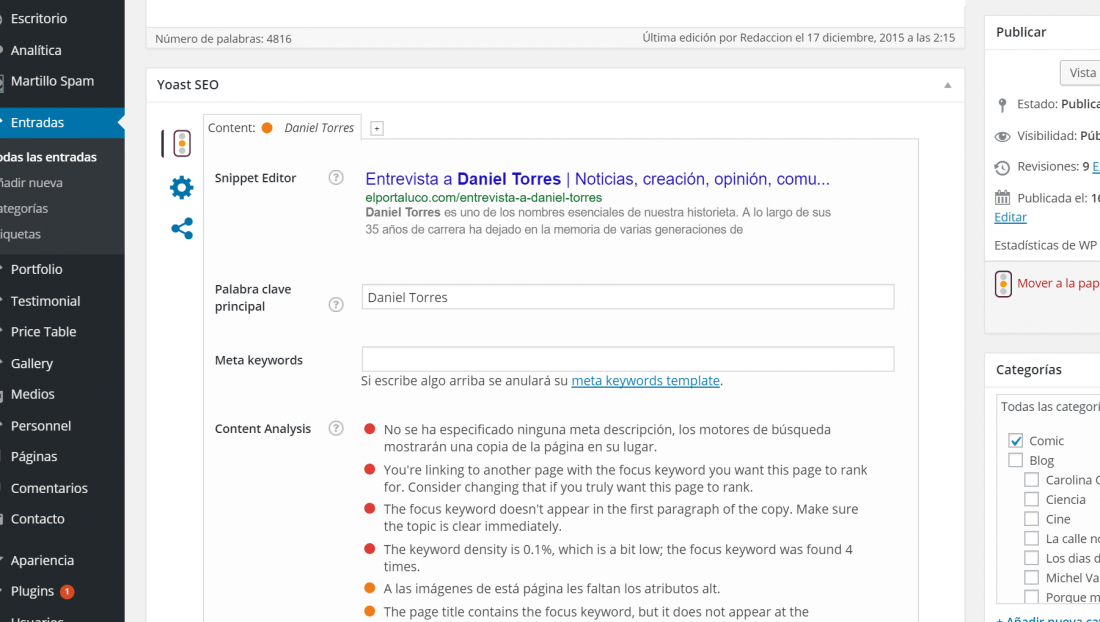The width and height of the screenshot is (1100, 622).
Task: Add another keyword tab with the plus button
Action: pos(377,128)
